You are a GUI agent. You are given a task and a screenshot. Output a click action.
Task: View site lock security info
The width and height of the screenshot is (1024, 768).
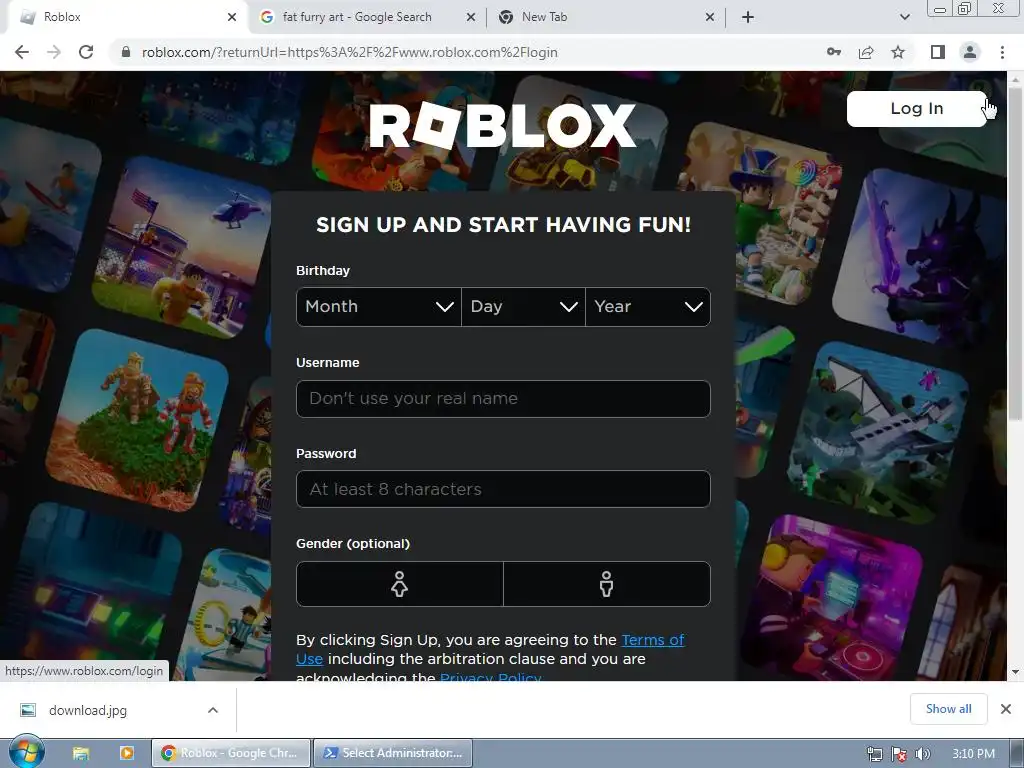click(x=126, y=52)
